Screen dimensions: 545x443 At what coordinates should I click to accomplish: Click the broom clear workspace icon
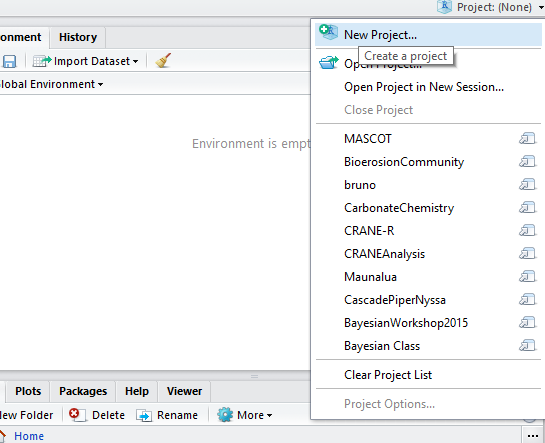pos(163,60)
